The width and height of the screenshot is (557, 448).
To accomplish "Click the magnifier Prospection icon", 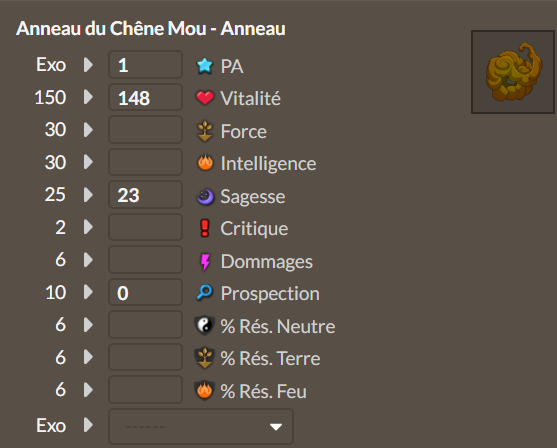I will pos(205,293).
